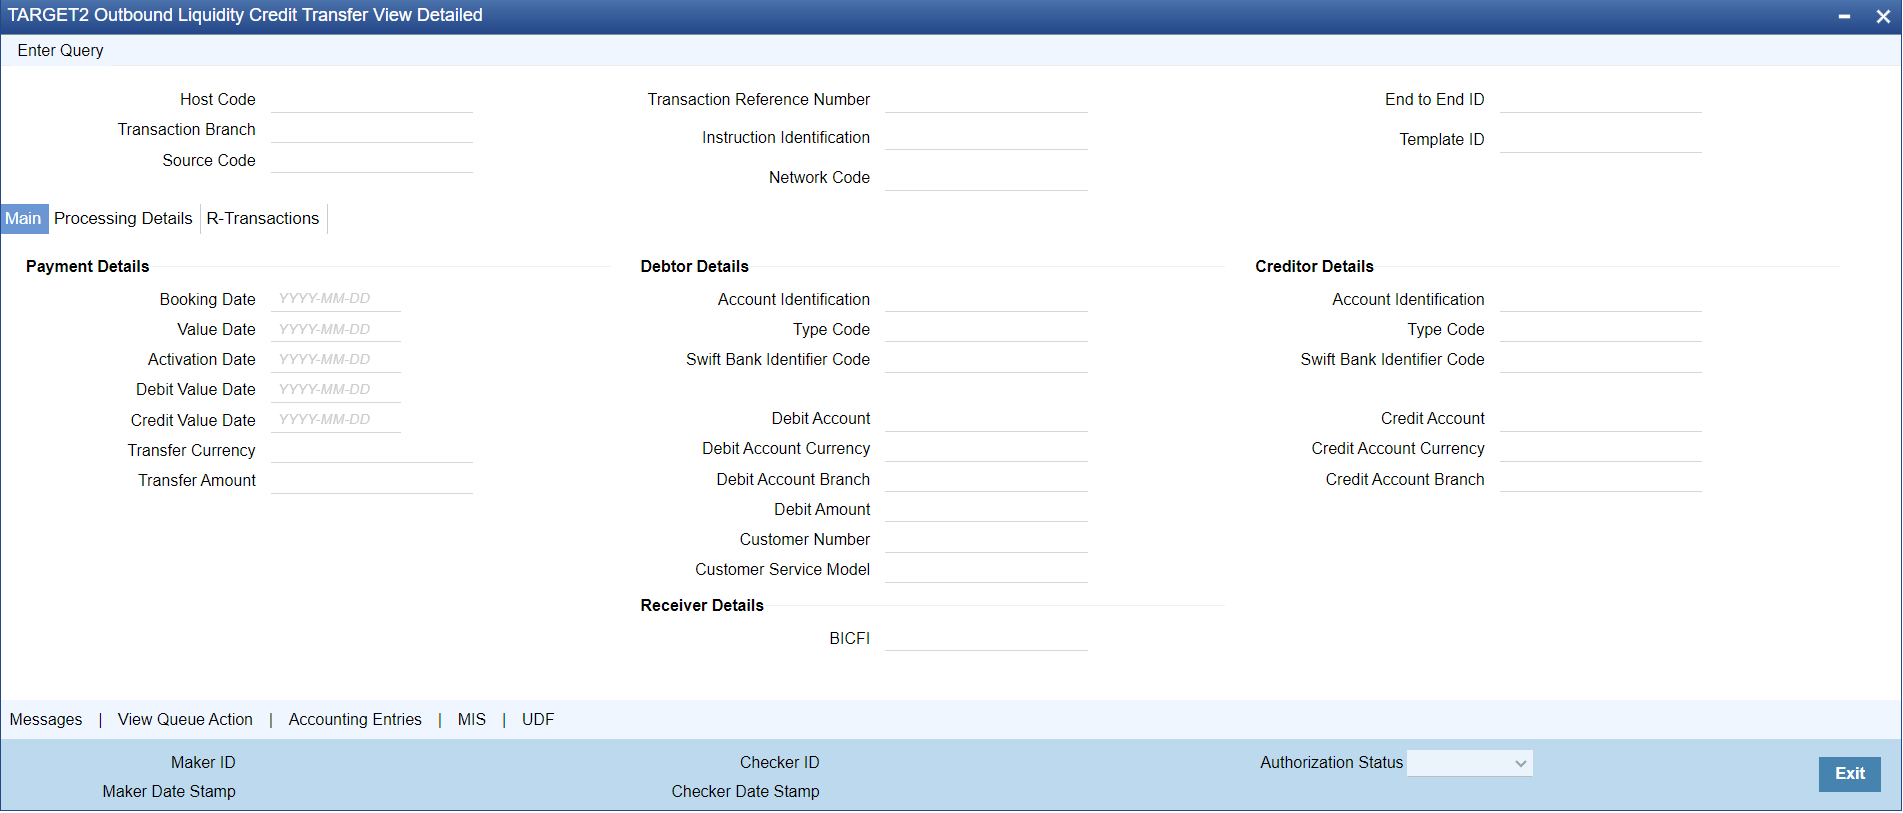Focus Debtor Type Code field
Screen dimensions: 1903x813
pos(986,329)
